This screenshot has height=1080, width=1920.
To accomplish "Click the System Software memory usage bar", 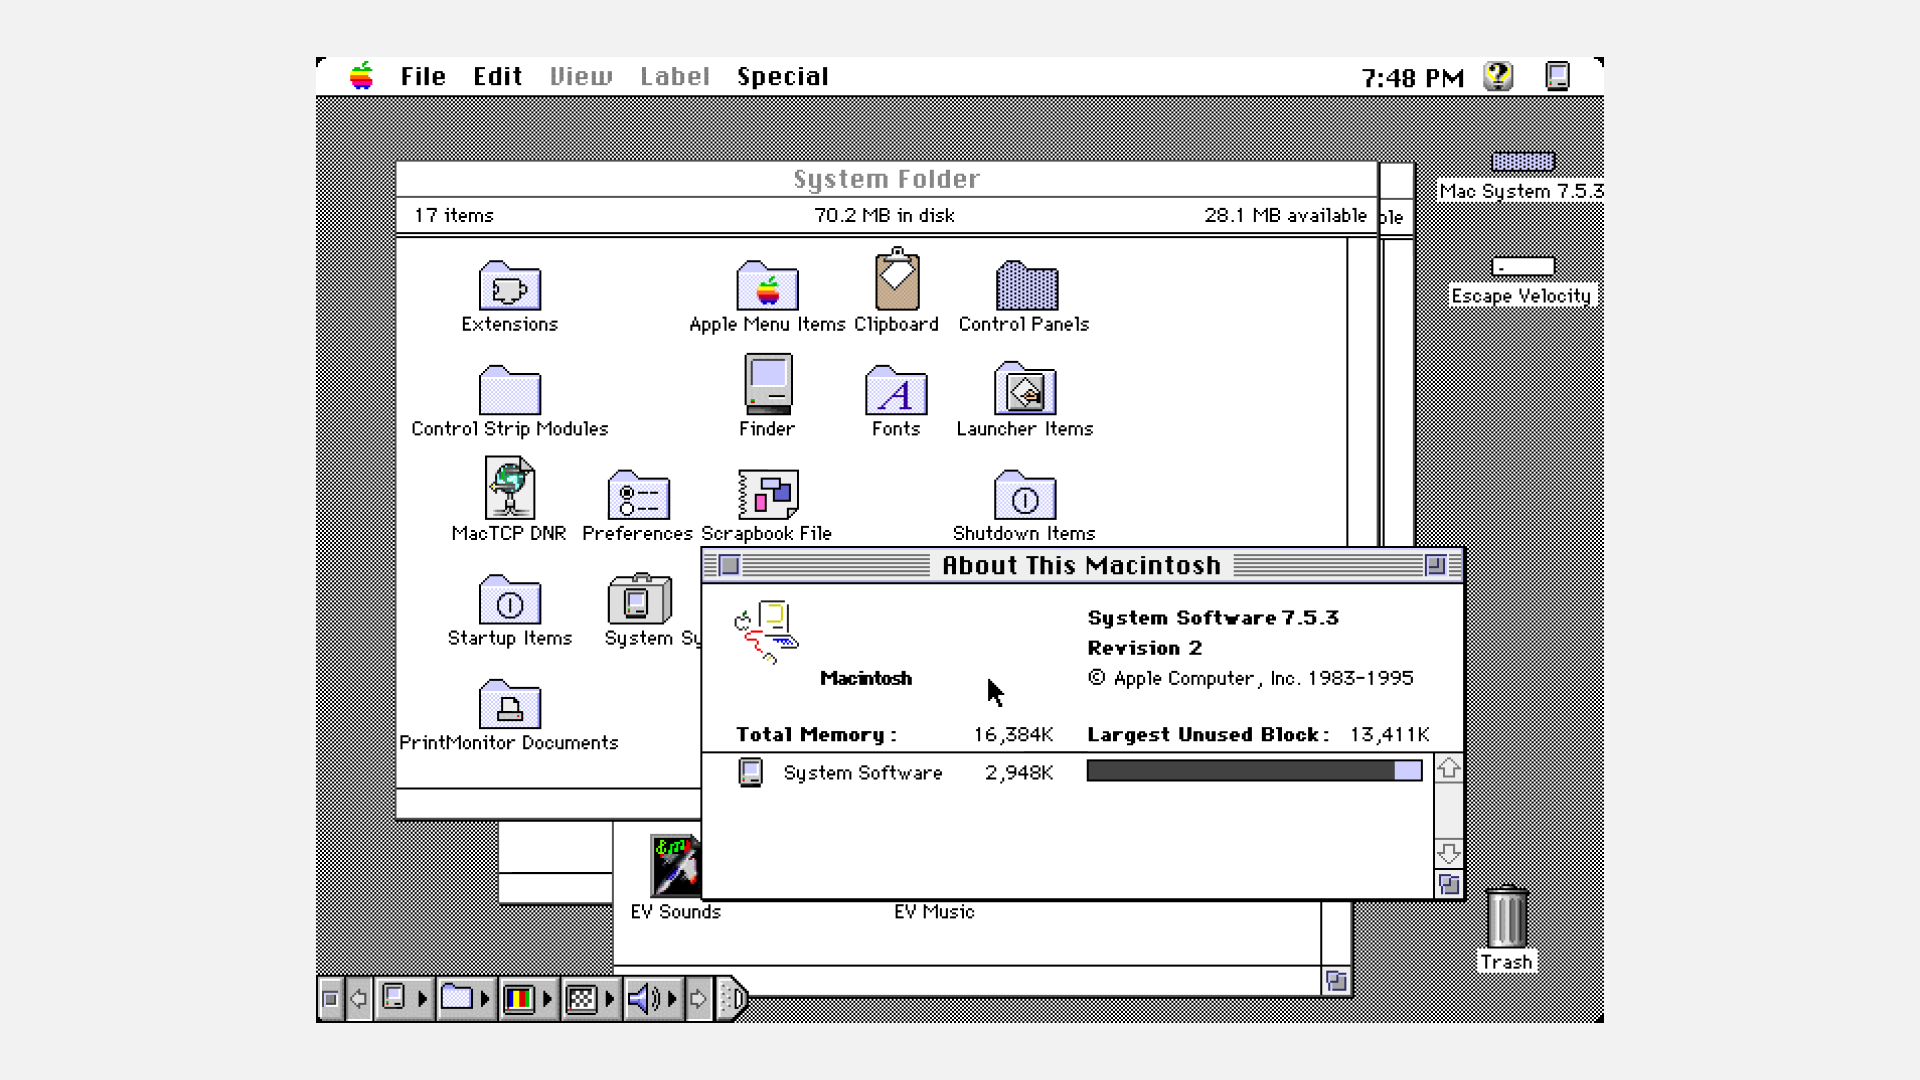I will [1253, 771].
